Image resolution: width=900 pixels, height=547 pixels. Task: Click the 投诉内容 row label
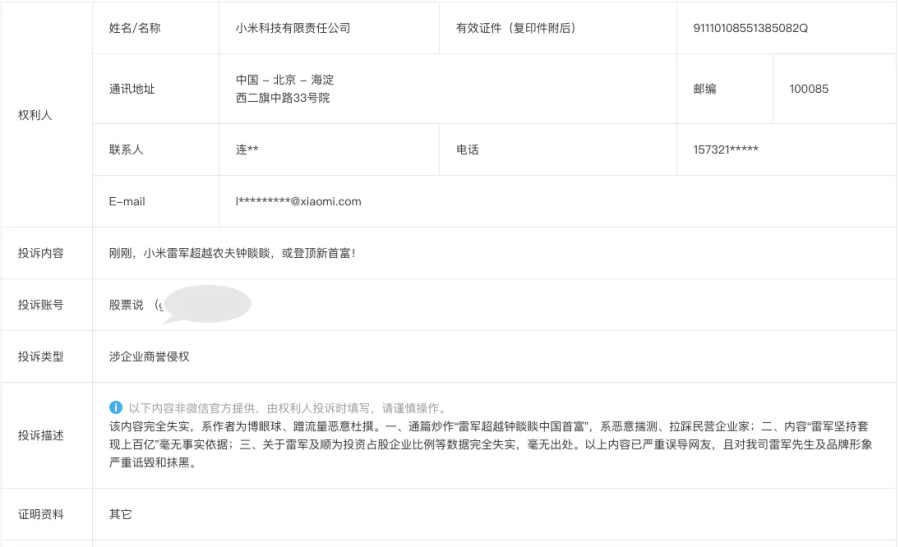41,253
